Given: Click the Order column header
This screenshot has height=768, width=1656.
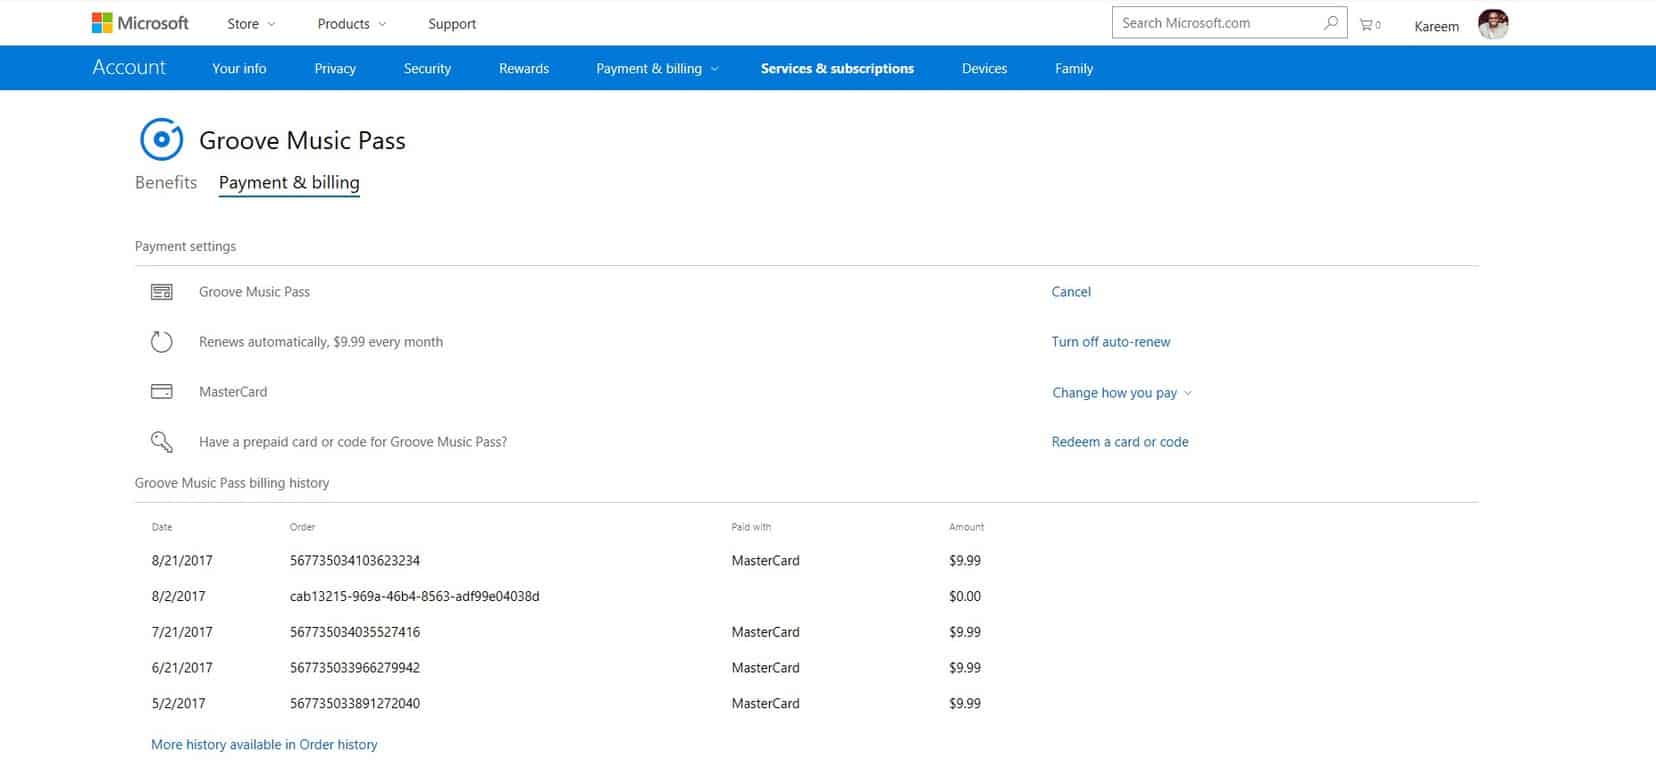Looking at the screenshot, I should pyautogui.click(x=302, y=527).
